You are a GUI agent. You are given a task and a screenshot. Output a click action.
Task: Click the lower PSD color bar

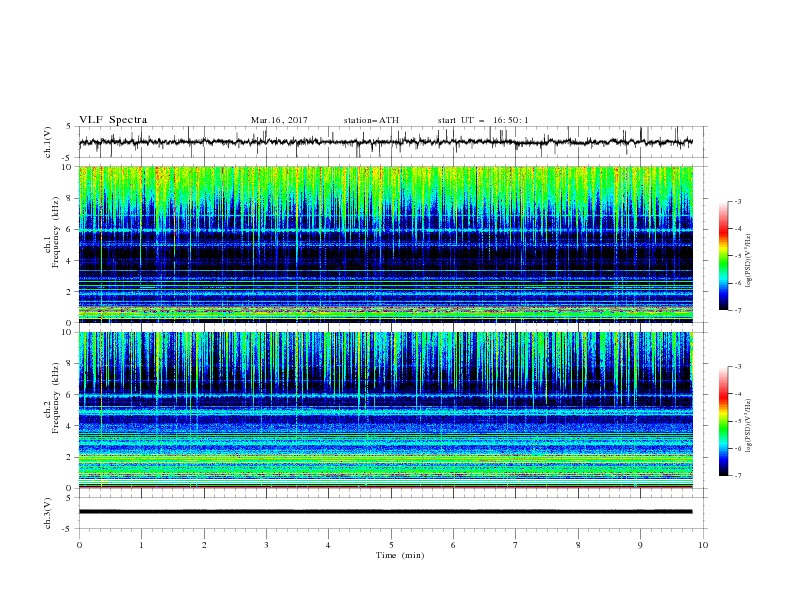tap(723, 421)
